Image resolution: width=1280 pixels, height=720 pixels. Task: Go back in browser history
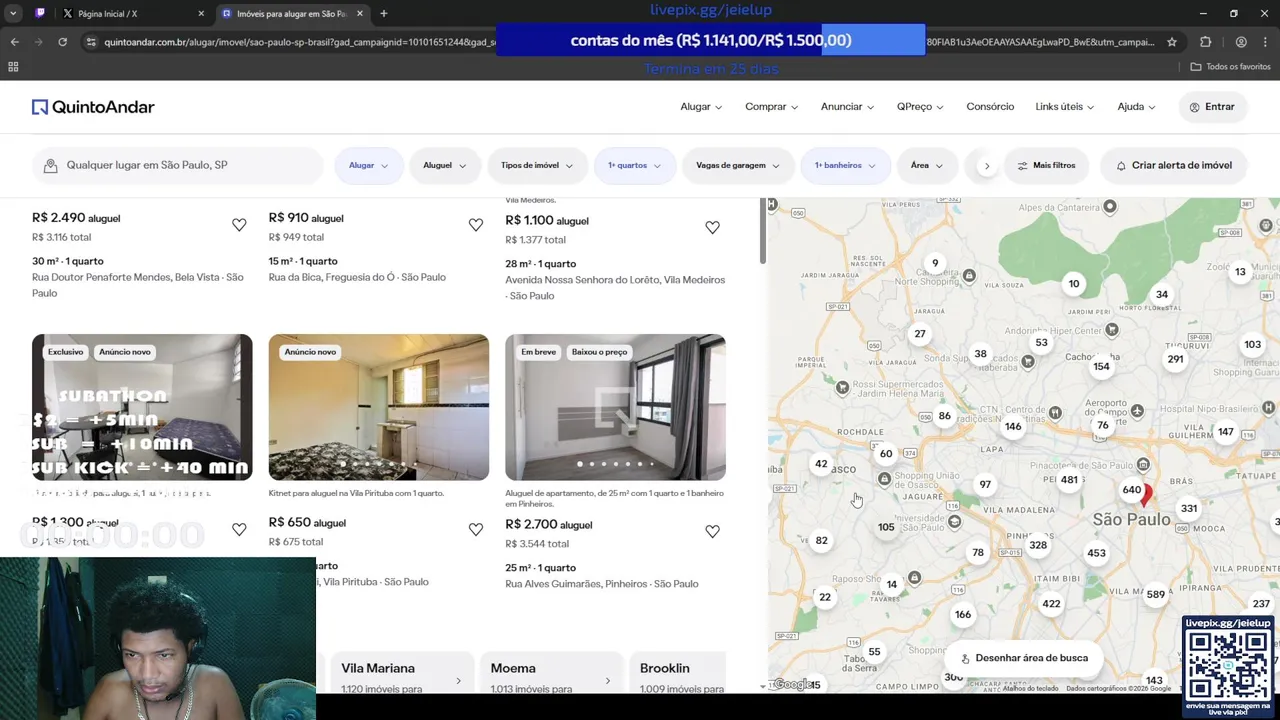pos(14,42)
